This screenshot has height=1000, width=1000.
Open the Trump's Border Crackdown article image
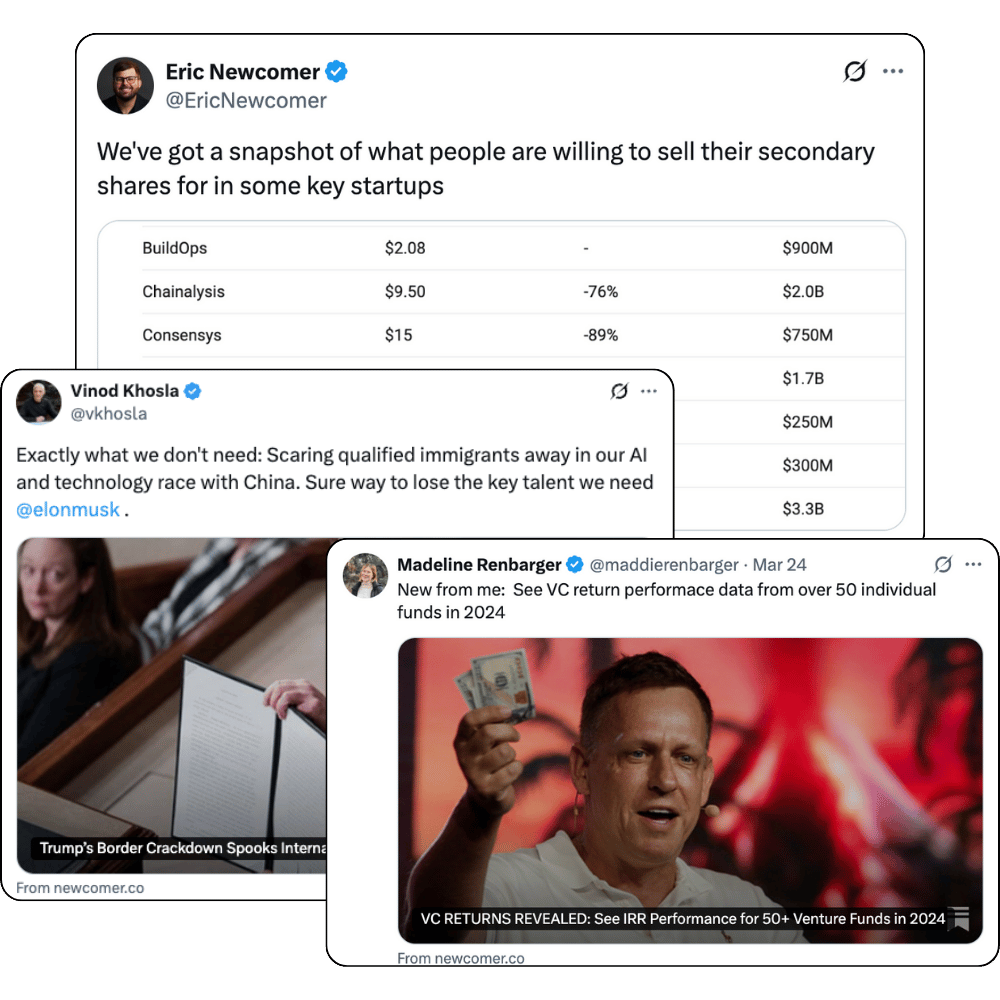tap(170, 700)
